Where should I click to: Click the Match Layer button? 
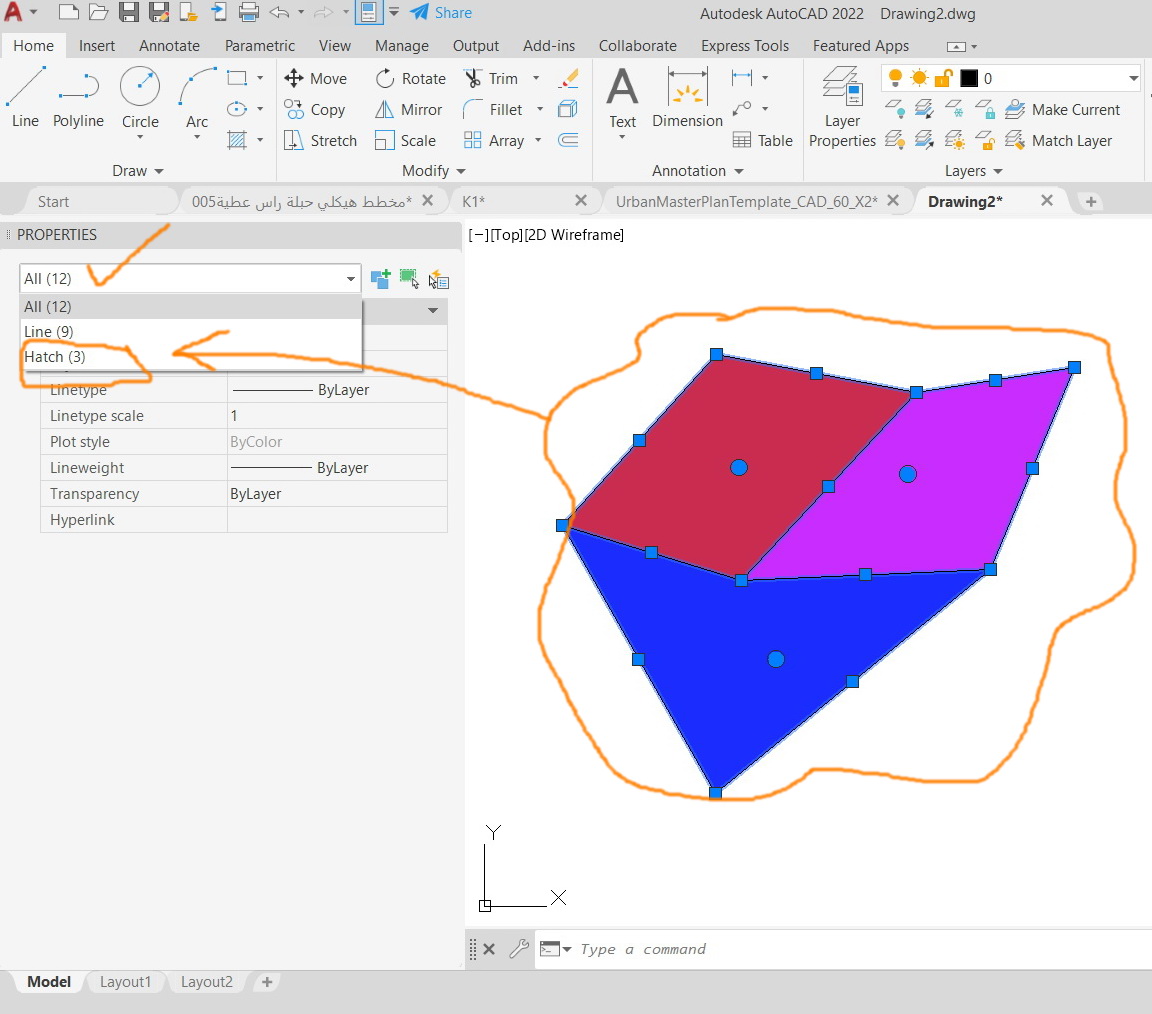[x=1058, y=140]
